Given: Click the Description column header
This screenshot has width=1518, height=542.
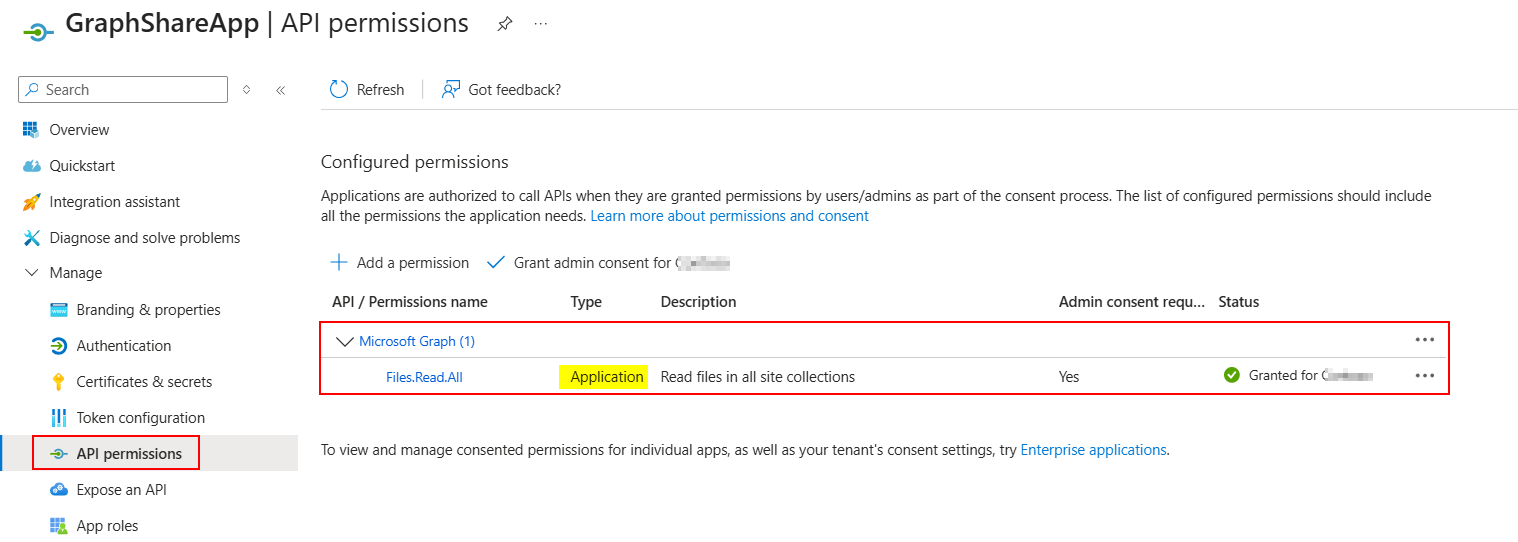Looking at the screenshot, I should coord(698,302).
